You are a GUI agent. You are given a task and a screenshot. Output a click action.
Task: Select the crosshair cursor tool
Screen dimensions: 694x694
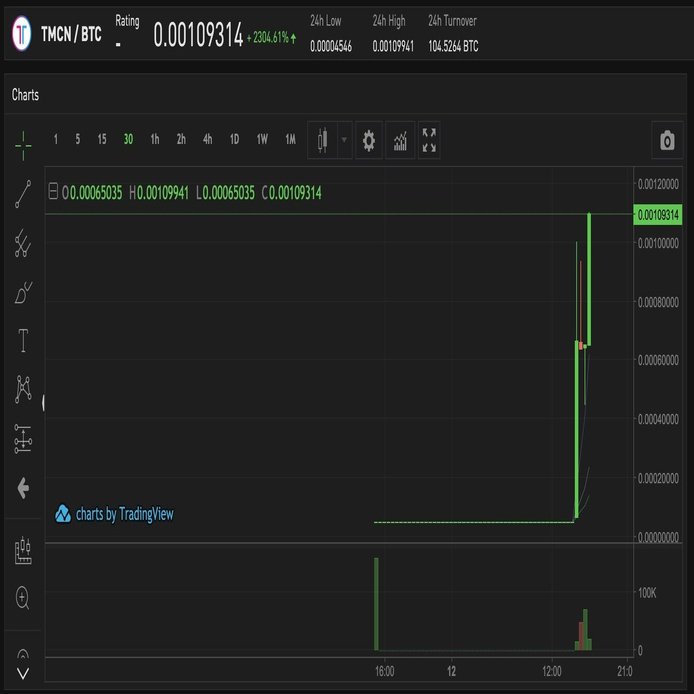[23, 146]
